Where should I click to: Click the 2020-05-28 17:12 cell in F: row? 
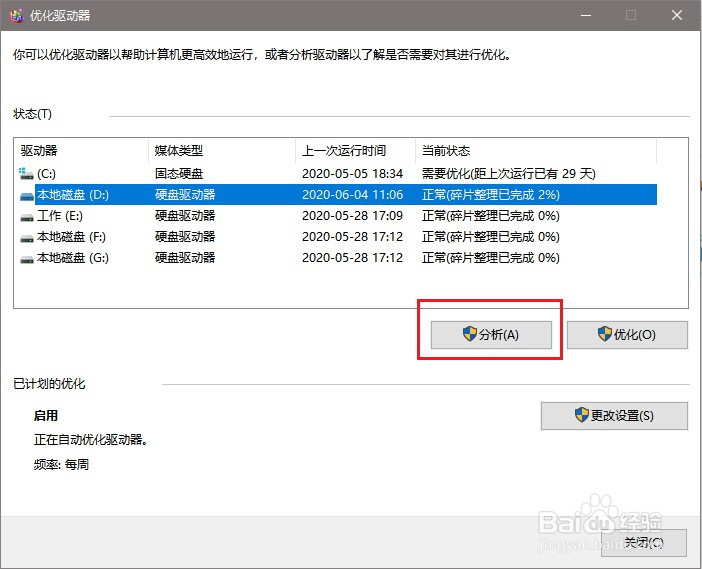(352, 236)
